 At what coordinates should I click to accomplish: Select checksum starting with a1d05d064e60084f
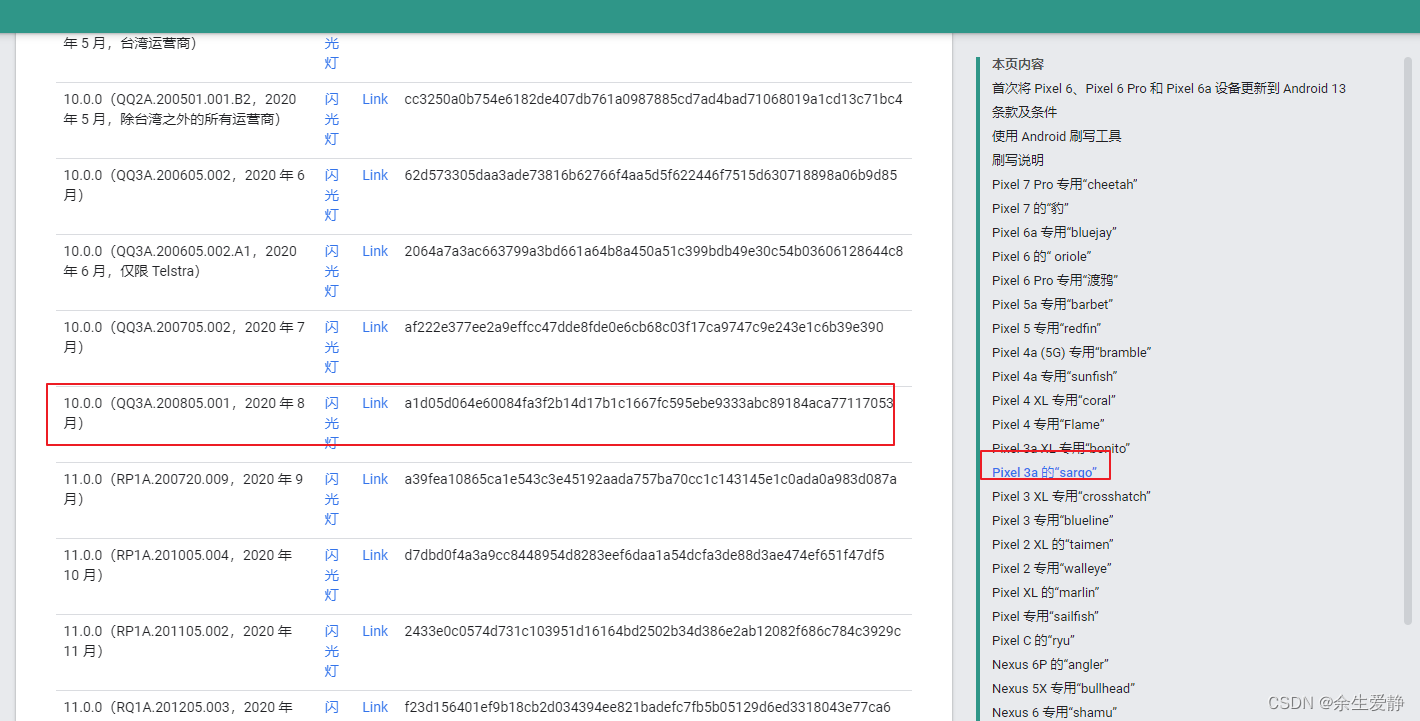[648, 403]
